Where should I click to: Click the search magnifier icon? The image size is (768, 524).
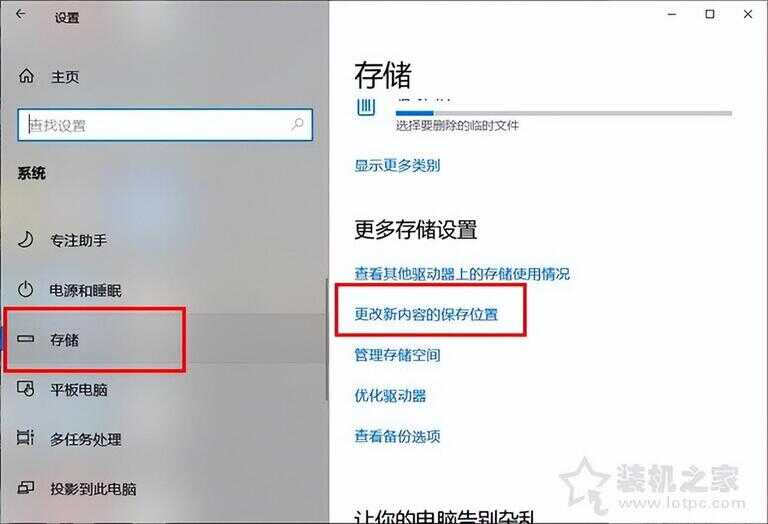coord(297,124)
